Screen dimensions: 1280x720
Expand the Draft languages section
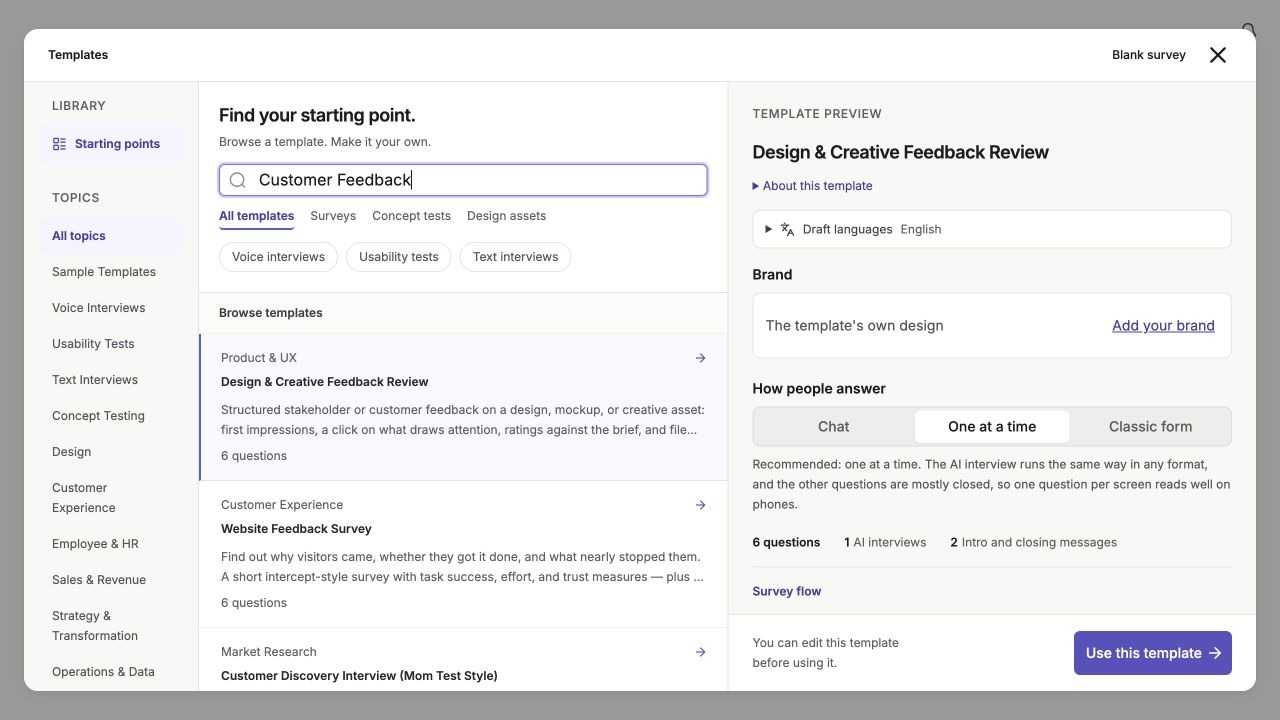[x=992, y=229]
